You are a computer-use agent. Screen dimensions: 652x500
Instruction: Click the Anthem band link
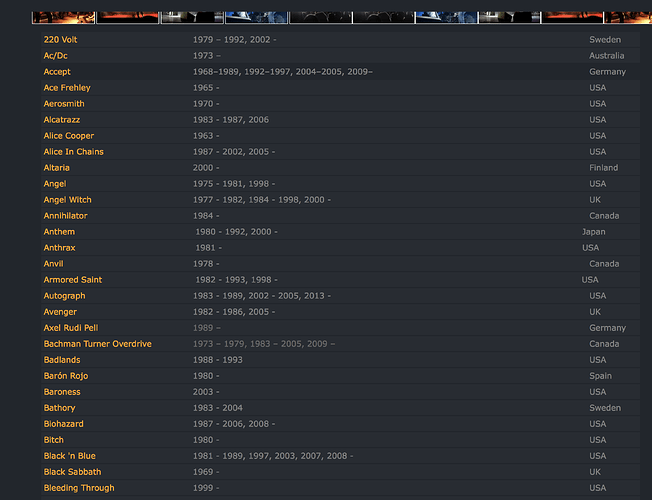pyautogui.click(x=59, y=232)
